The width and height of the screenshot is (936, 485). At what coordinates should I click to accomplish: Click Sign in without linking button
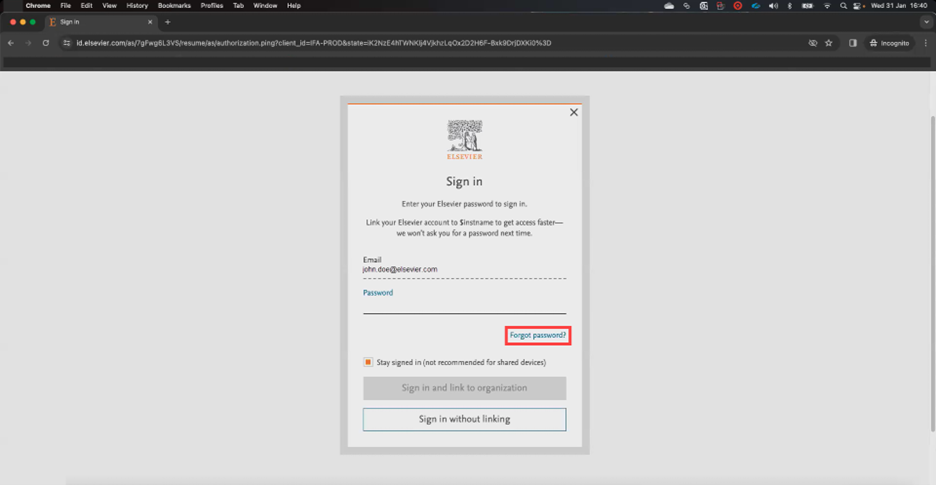pyautogui.click(x=464, y=419)
